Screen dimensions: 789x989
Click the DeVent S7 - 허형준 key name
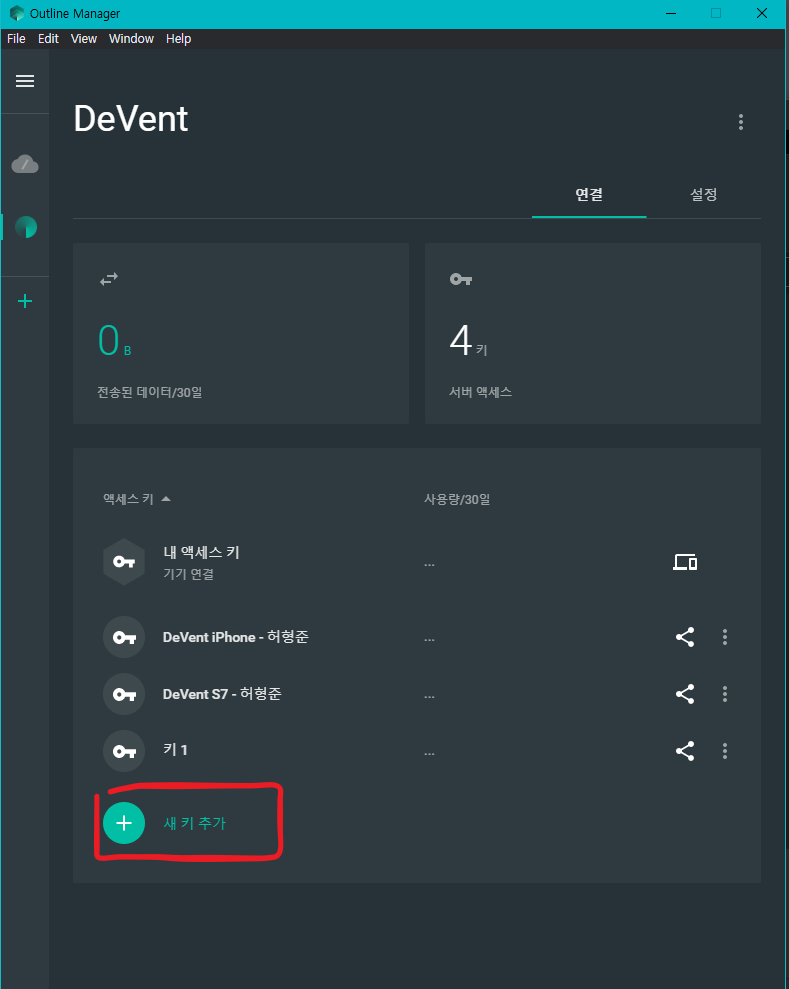tap(222, 694)
